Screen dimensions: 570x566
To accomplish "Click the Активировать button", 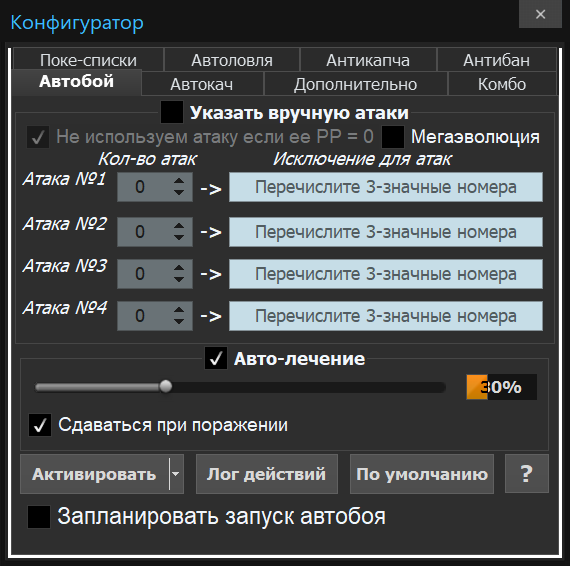I will click(x=95, y=474).
